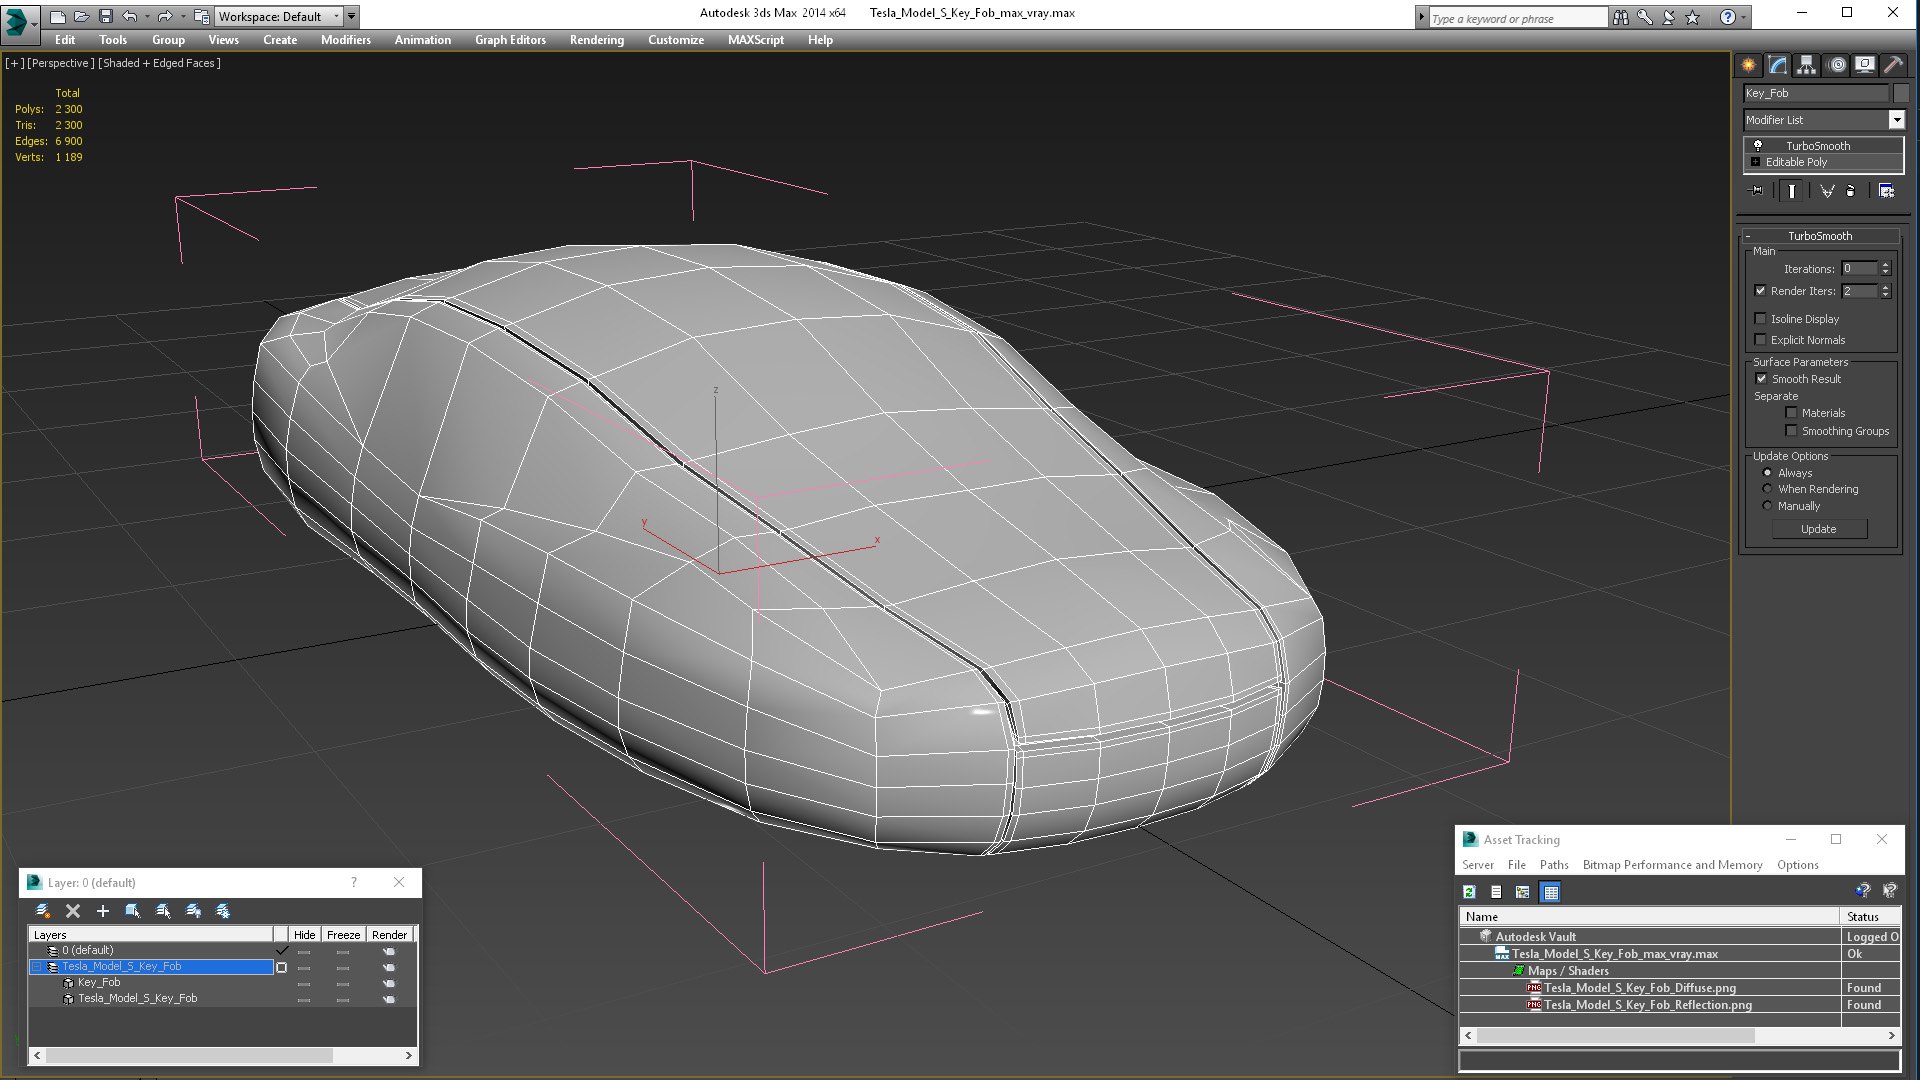Screen dimensions: 1920x1080
Task: Expand the Editable Poly plus sign
Action: tap(1755, 162)
